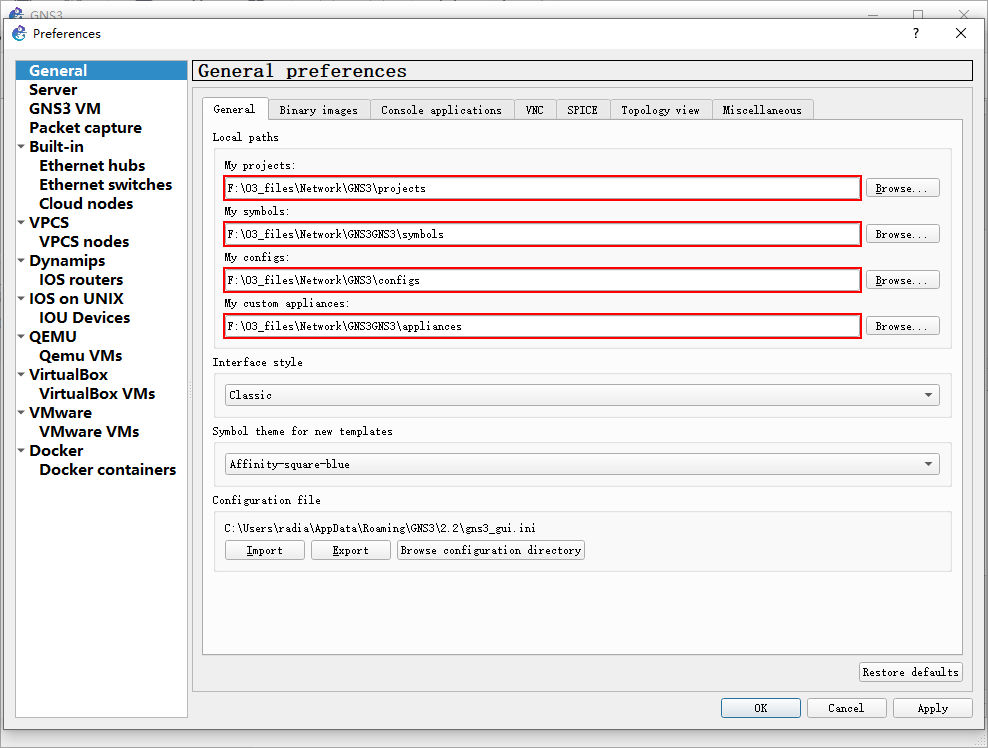This screenshot has height=748, width=988.
Task: Open the VNC tab
Action: point(534,110)
